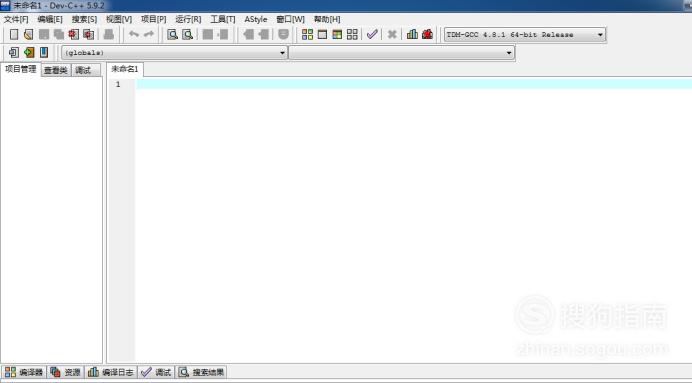Switch to the 查看类 tab
The width and height of the screenshot is (692, 383).
click(56, 70)
